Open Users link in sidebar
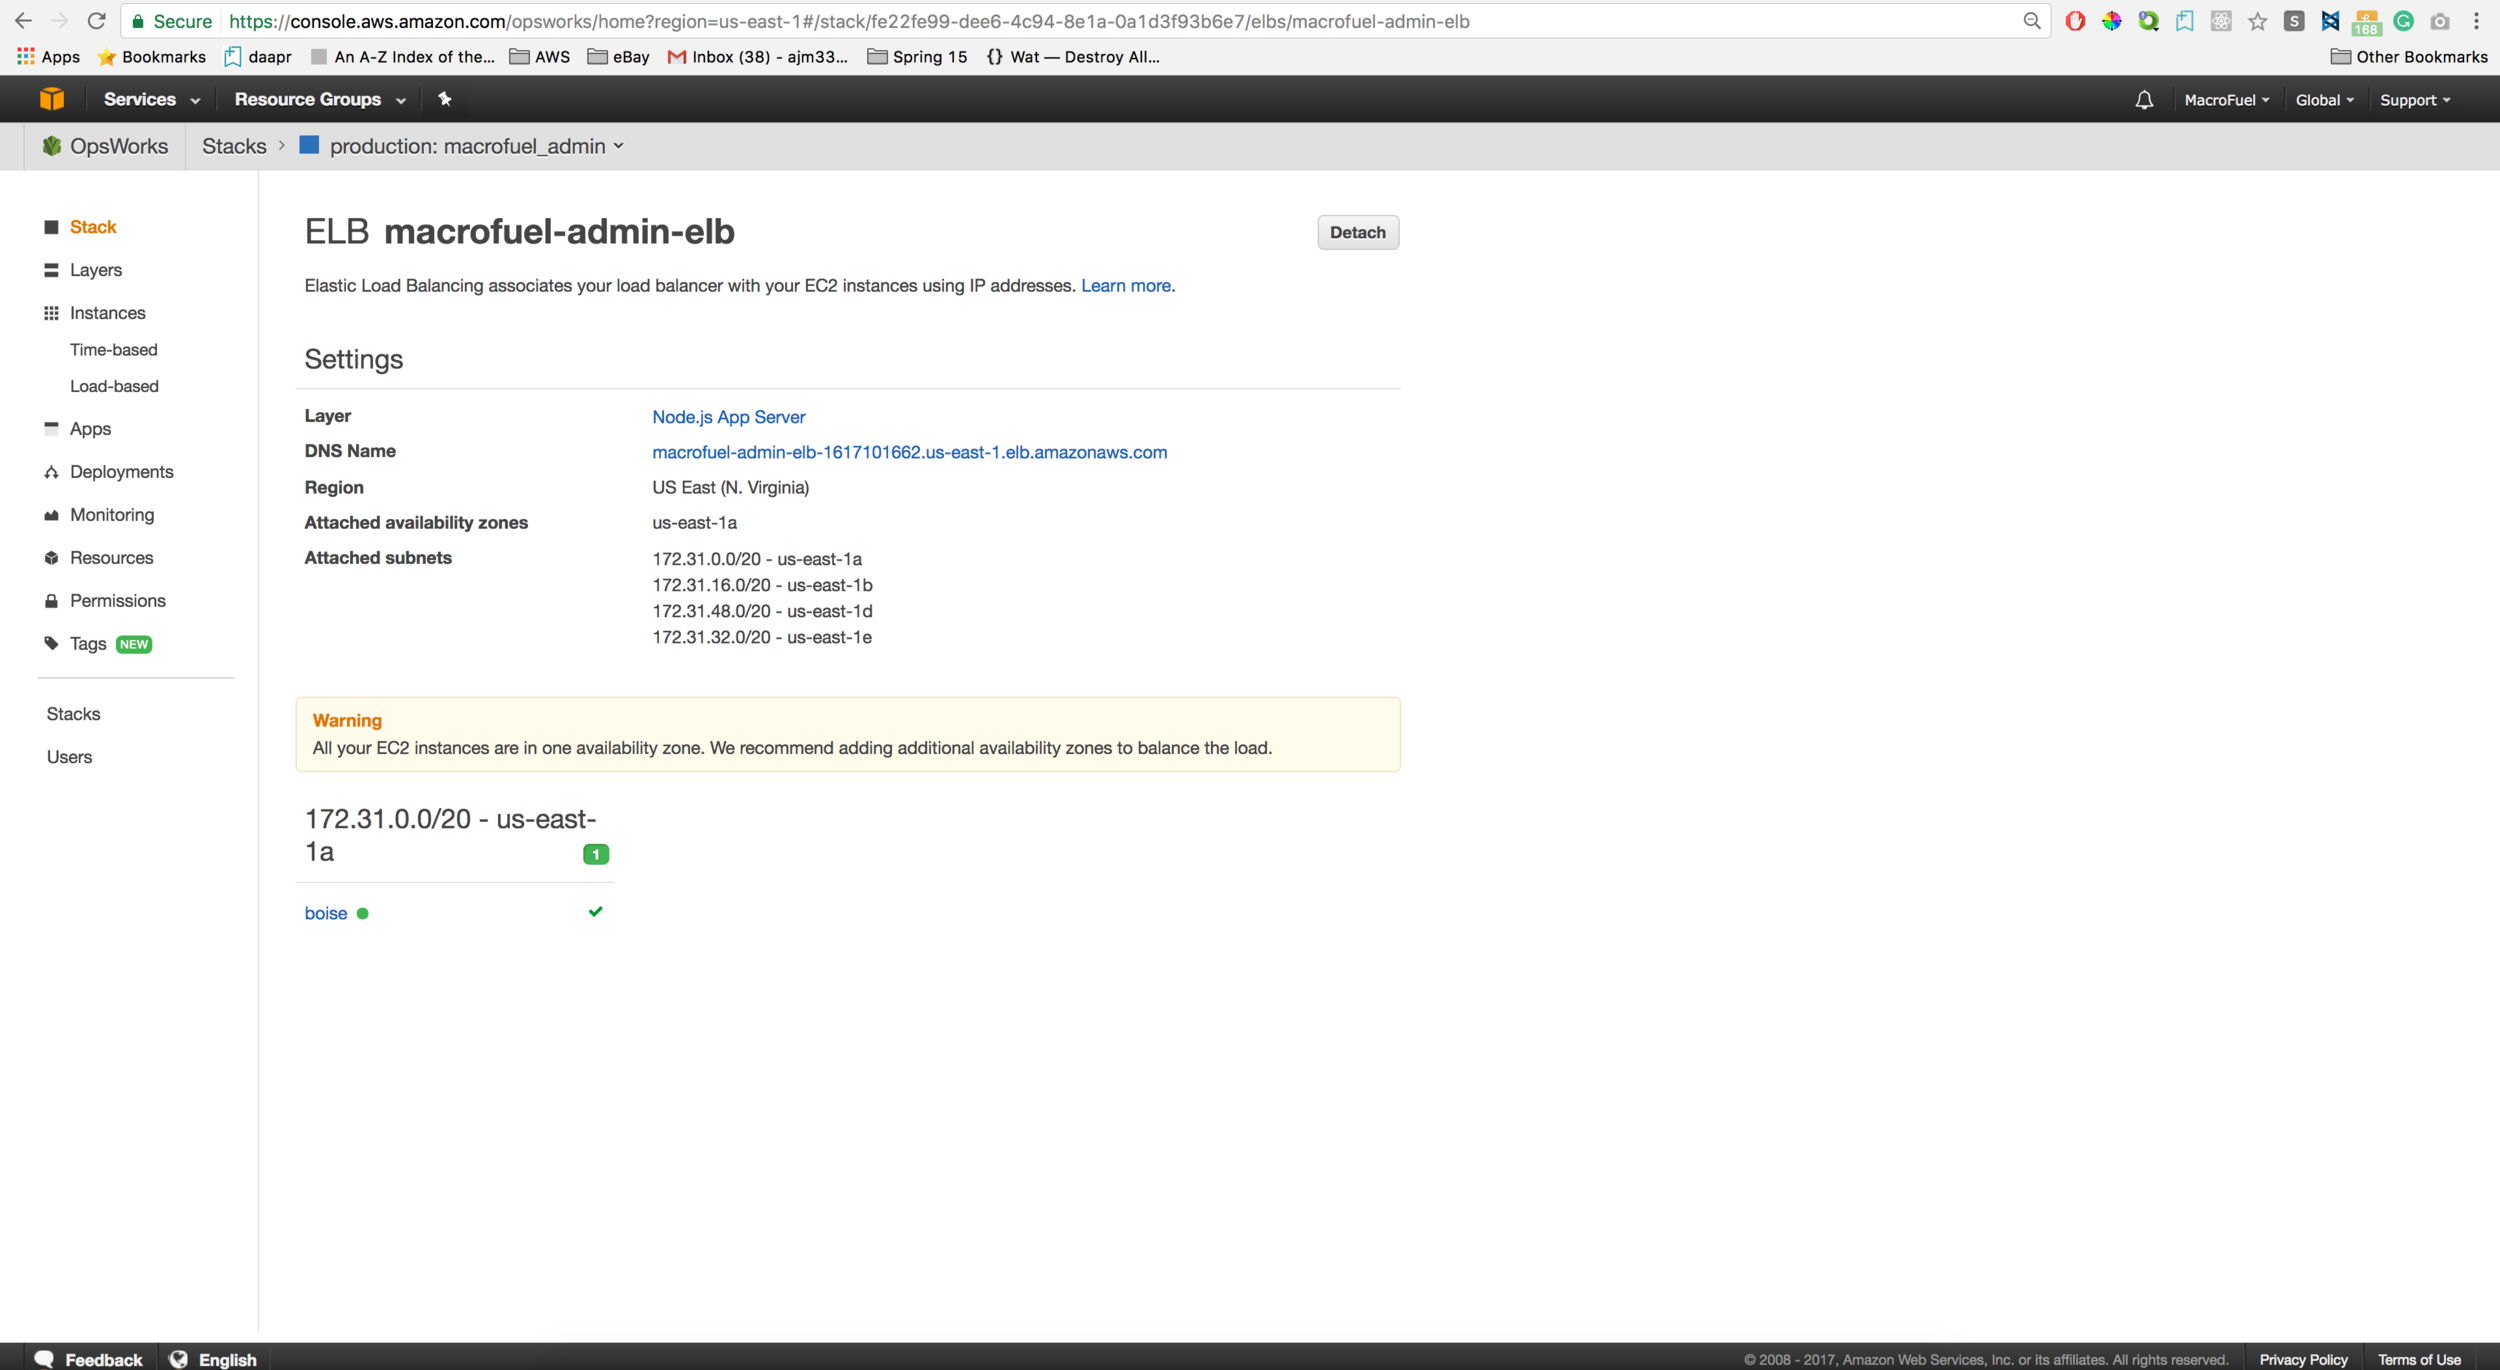The height and width of the screenshot is (1370, 2500). [69, 757]
